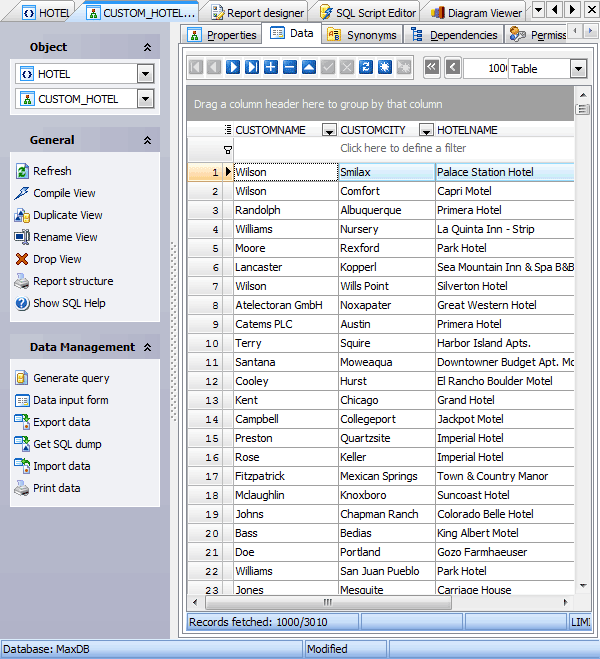
Task: Click the HOTELNAME column header
Action: 505,130
